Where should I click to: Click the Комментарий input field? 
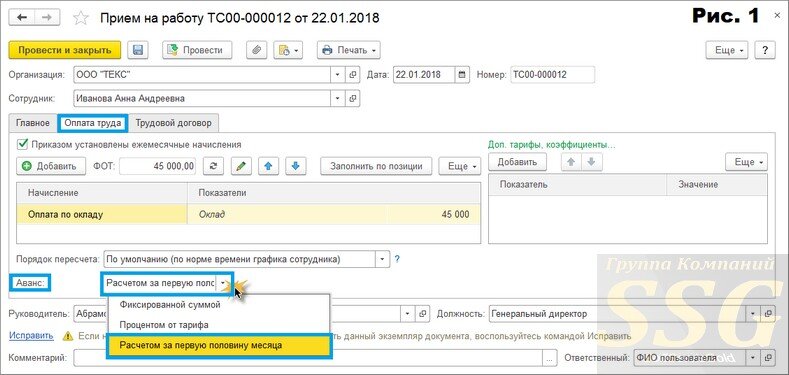coord(308,358)
